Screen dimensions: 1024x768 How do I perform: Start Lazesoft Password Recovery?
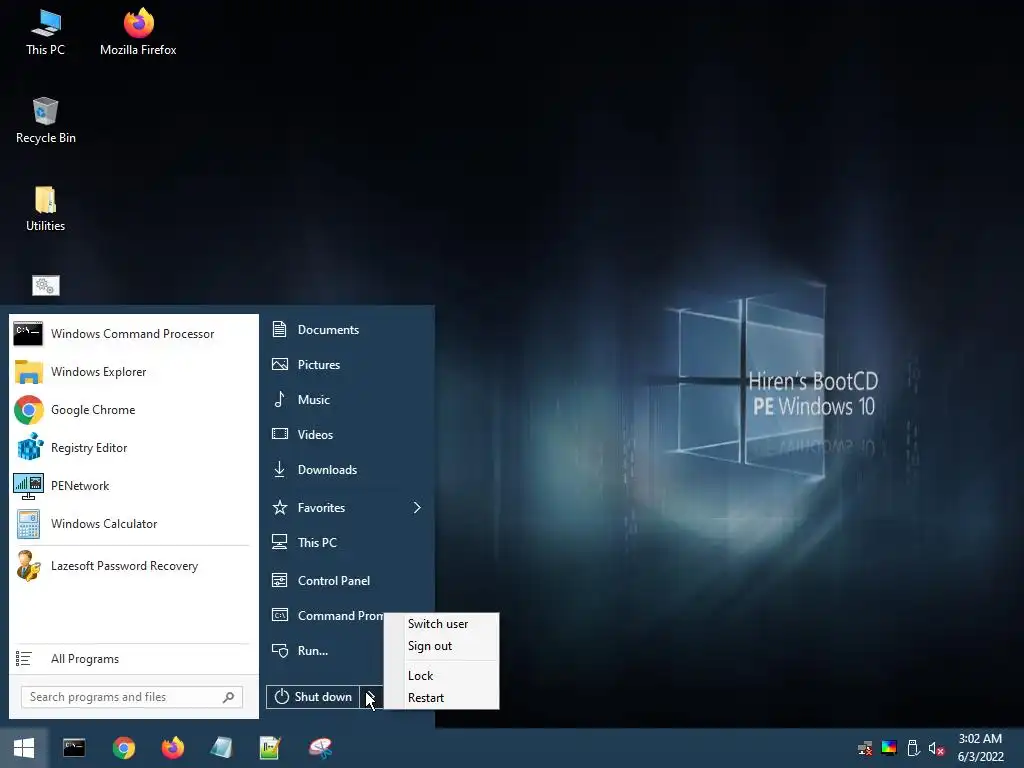coord(134,566)
